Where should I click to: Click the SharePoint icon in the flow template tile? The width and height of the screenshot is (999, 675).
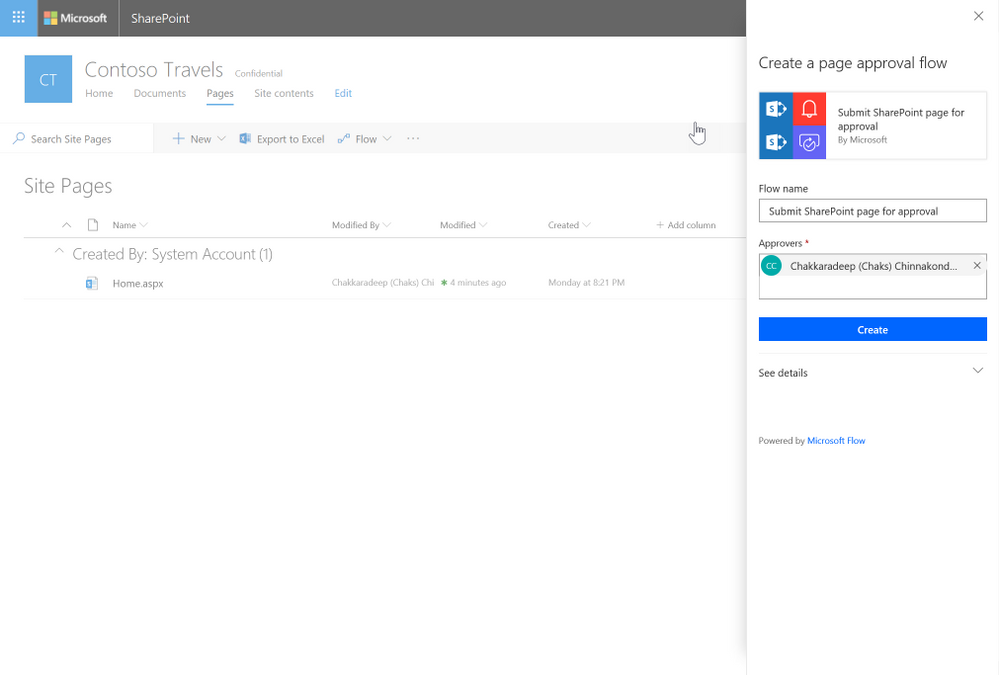(777, 111)
